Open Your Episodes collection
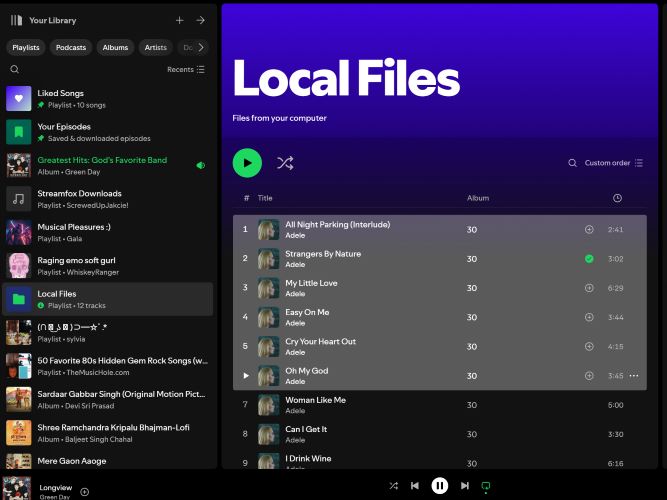The height and width of the screenshot is (500, 667). (x=108, y=132)
